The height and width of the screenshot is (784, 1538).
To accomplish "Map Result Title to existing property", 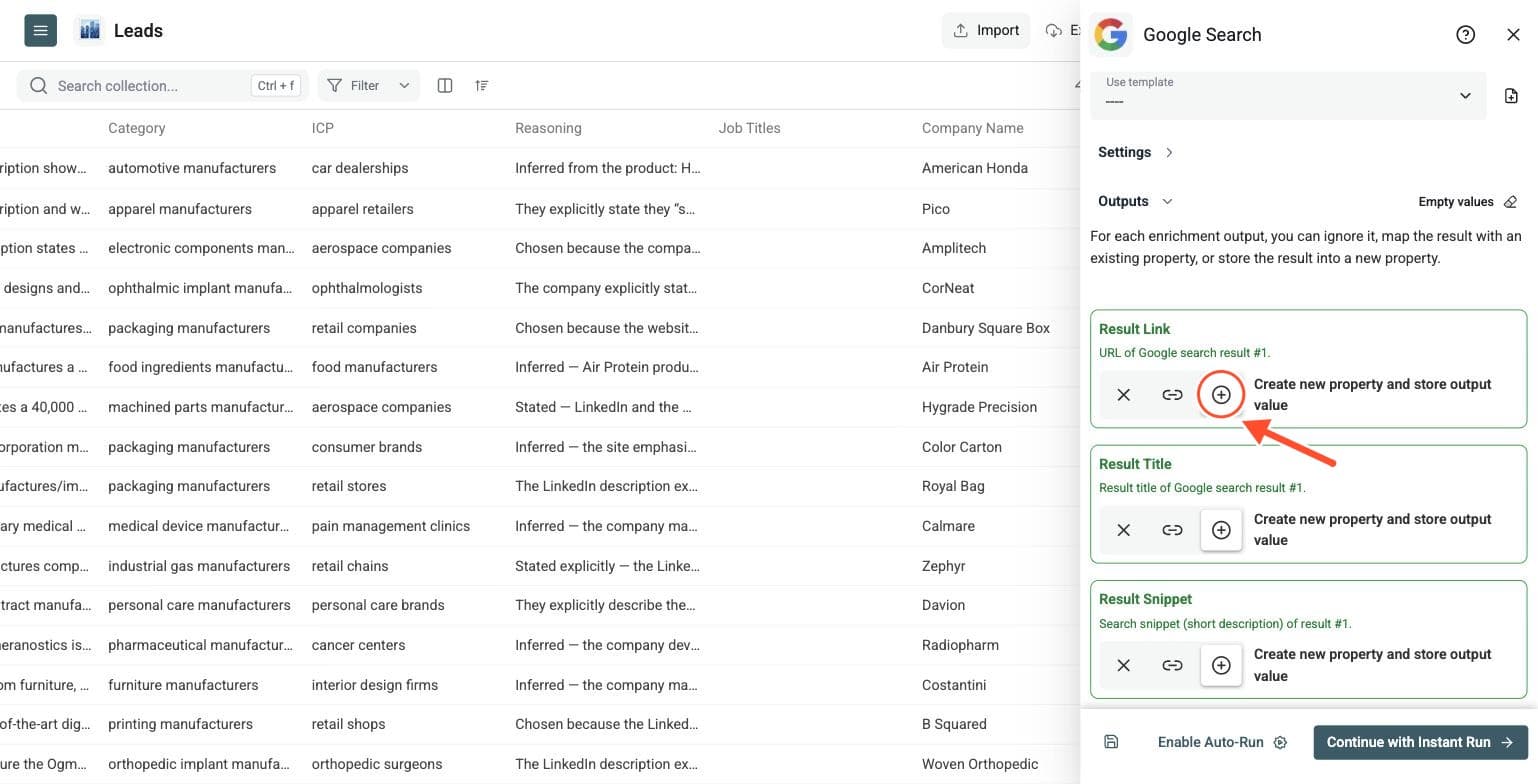I will (1172, 530).
